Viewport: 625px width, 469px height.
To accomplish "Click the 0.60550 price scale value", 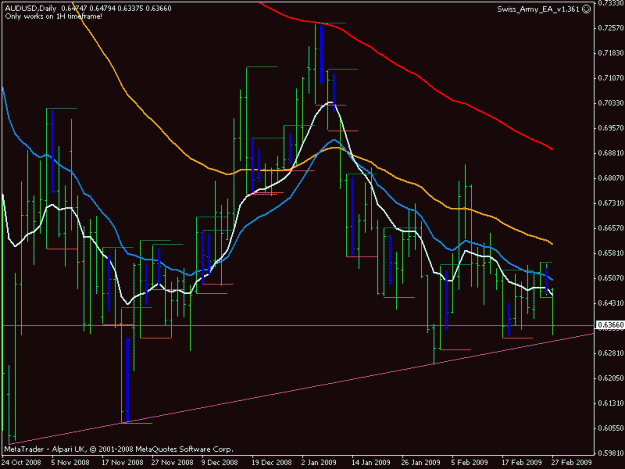I will click(x=611, y=428).
